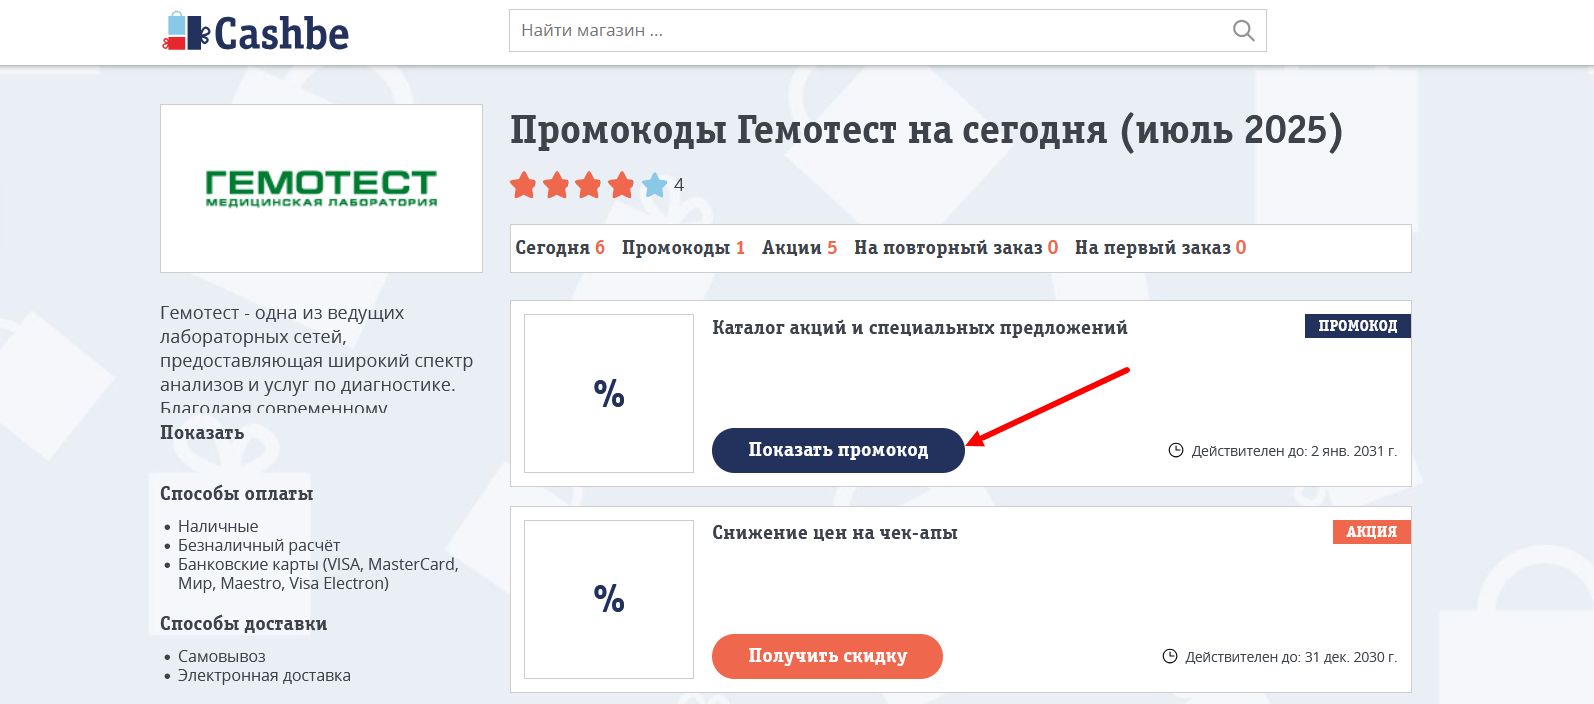Screen dimensions: 1594x704
Task: Click the fifth blue rating star
Action: (655, 185)
